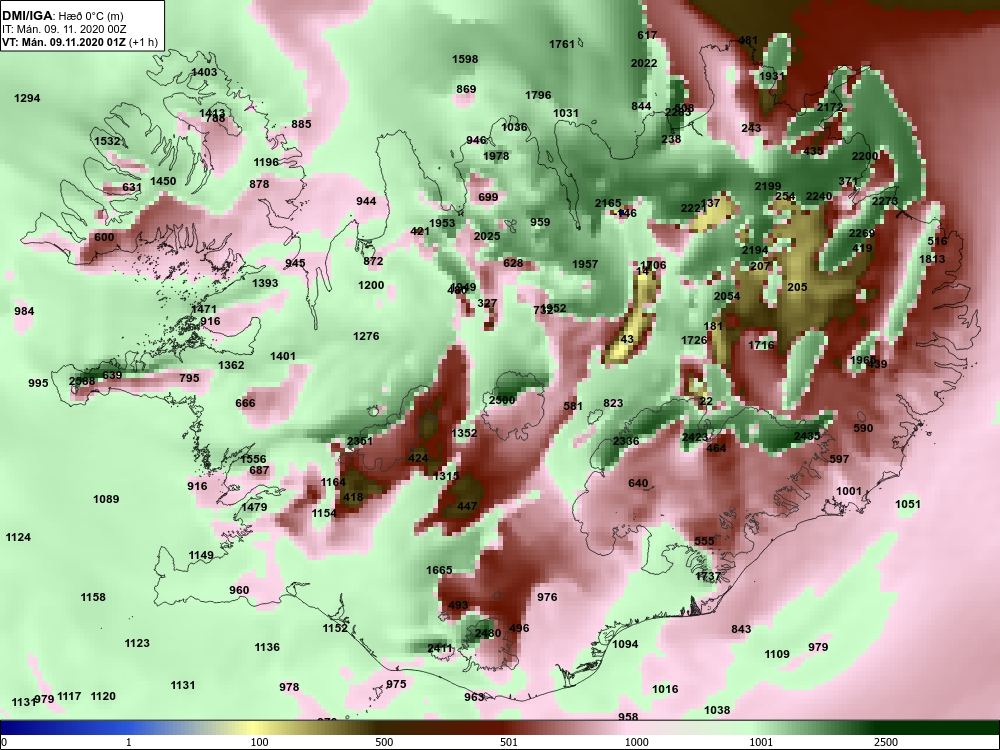Click the map value 555

(704, 541)
